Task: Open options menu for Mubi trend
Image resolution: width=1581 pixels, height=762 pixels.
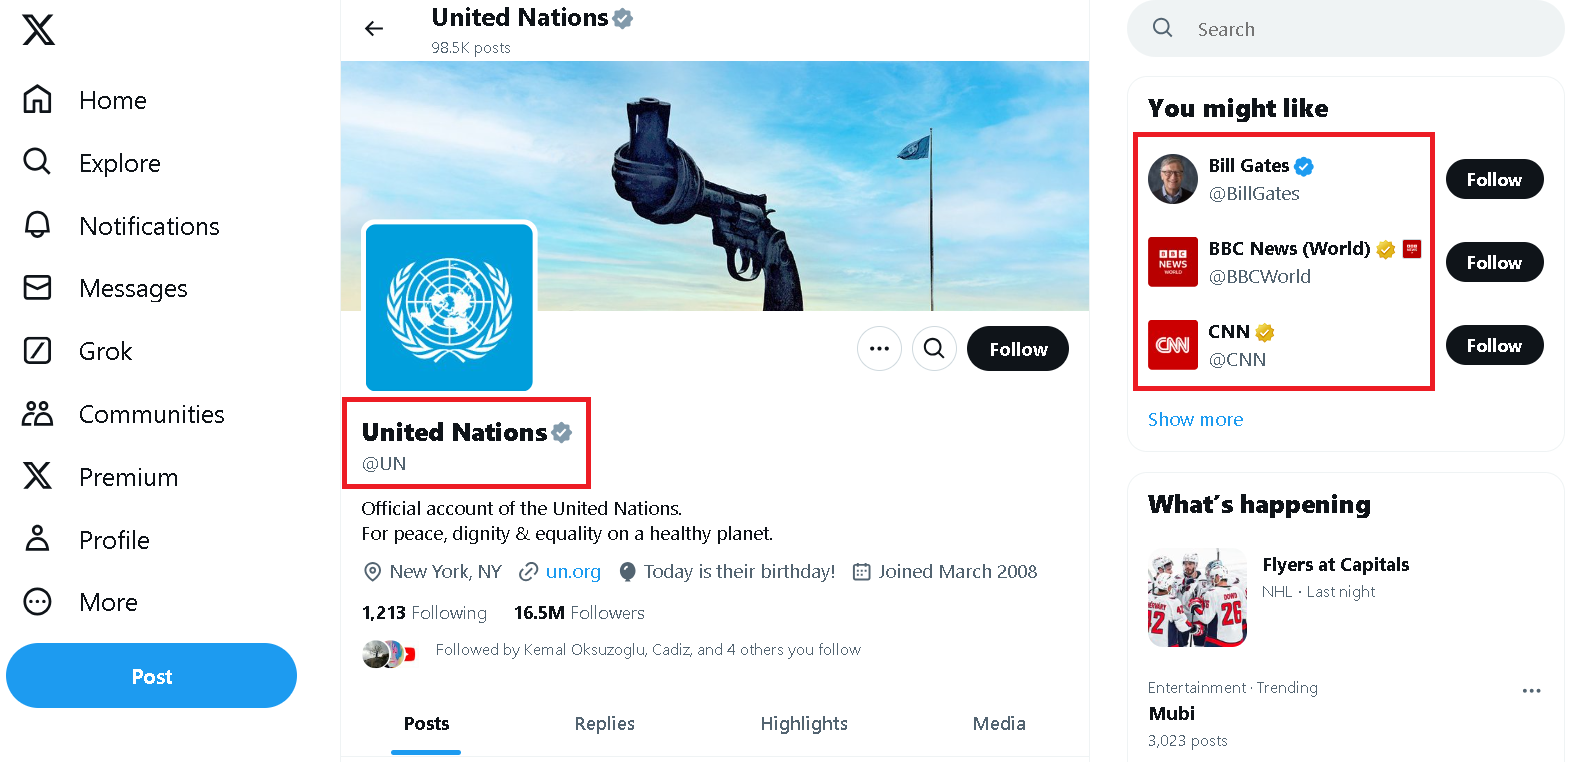Action: [1531, 690]
